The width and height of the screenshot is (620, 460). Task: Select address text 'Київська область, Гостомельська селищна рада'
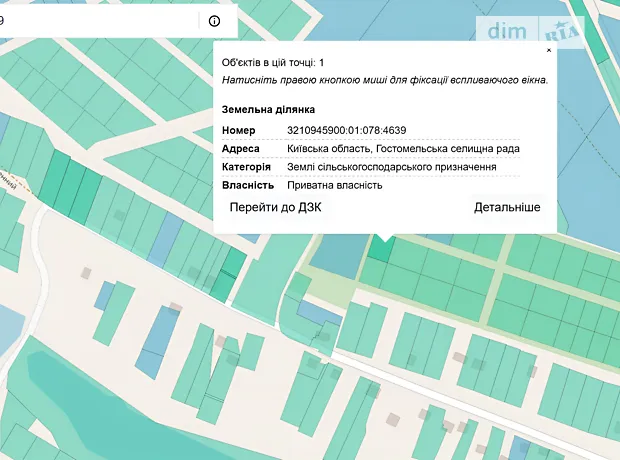pyautogui.click(x=403, y=149)
